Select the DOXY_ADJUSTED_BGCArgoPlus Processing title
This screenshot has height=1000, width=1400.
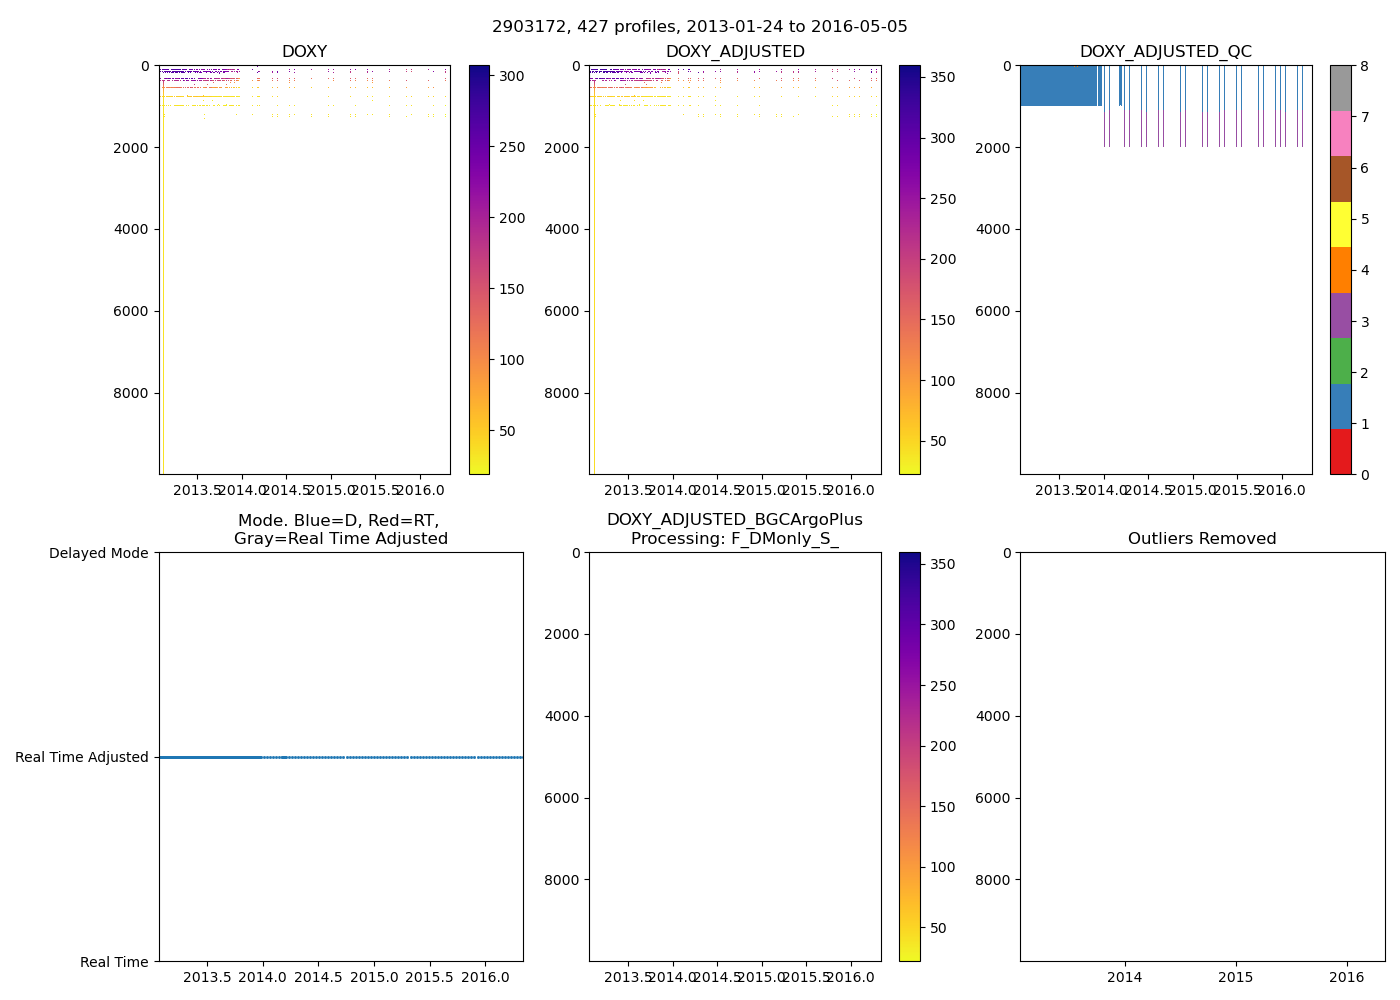[734, 529]
